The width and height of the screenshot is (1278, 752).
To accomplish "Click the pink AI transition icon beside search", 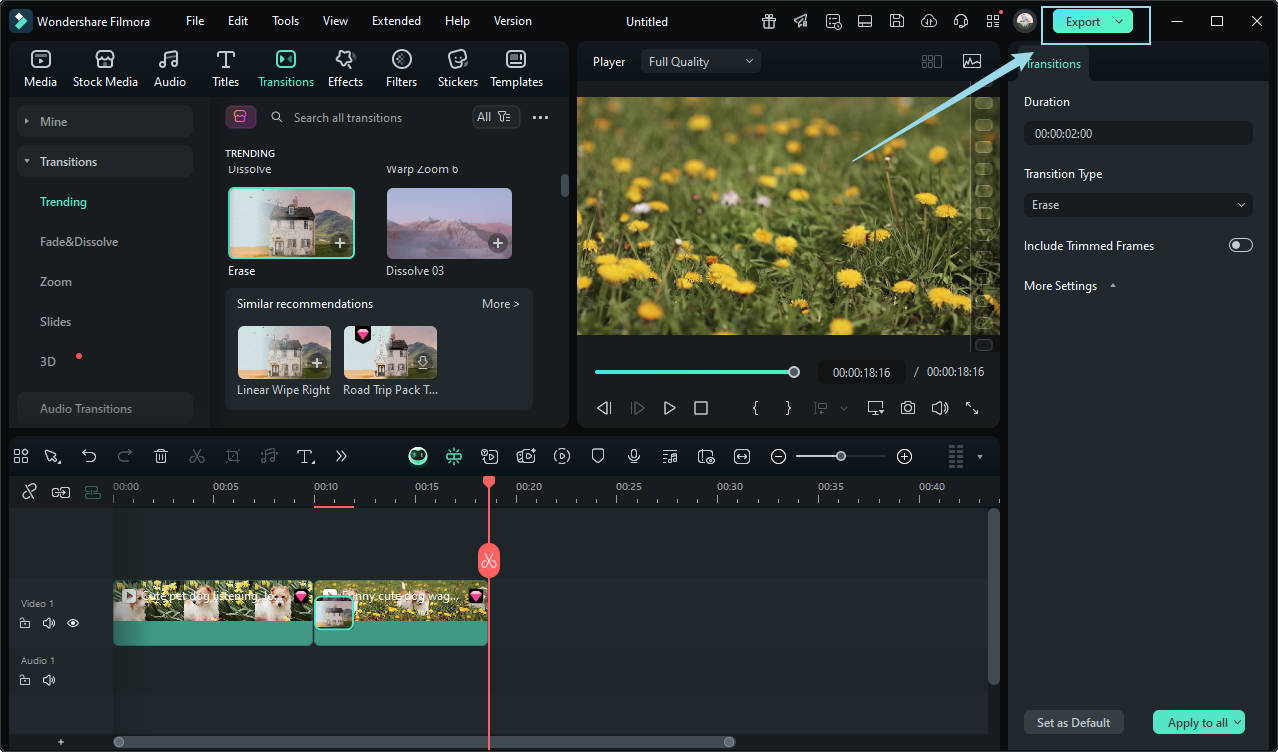I will (240, 117).
